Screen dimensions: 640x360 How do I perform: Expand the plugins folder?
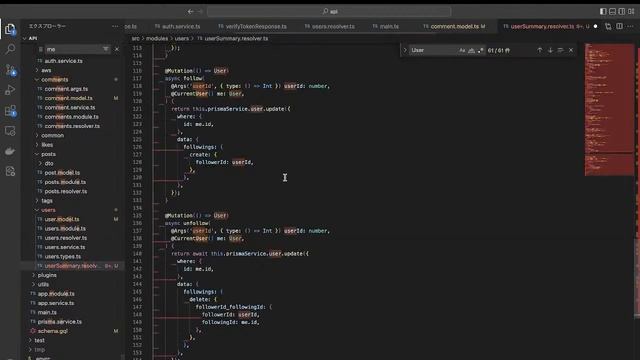[47, 276]
